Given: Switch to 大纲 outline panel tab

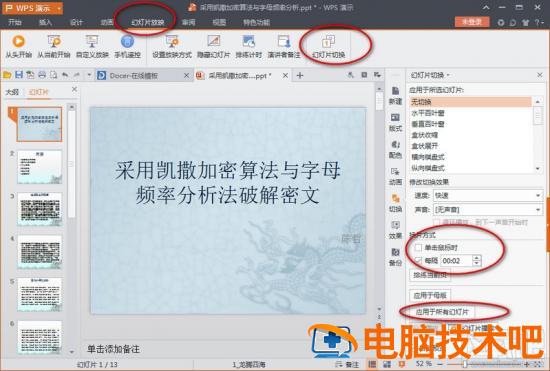Looking at the screenshot, I should 12,92.
